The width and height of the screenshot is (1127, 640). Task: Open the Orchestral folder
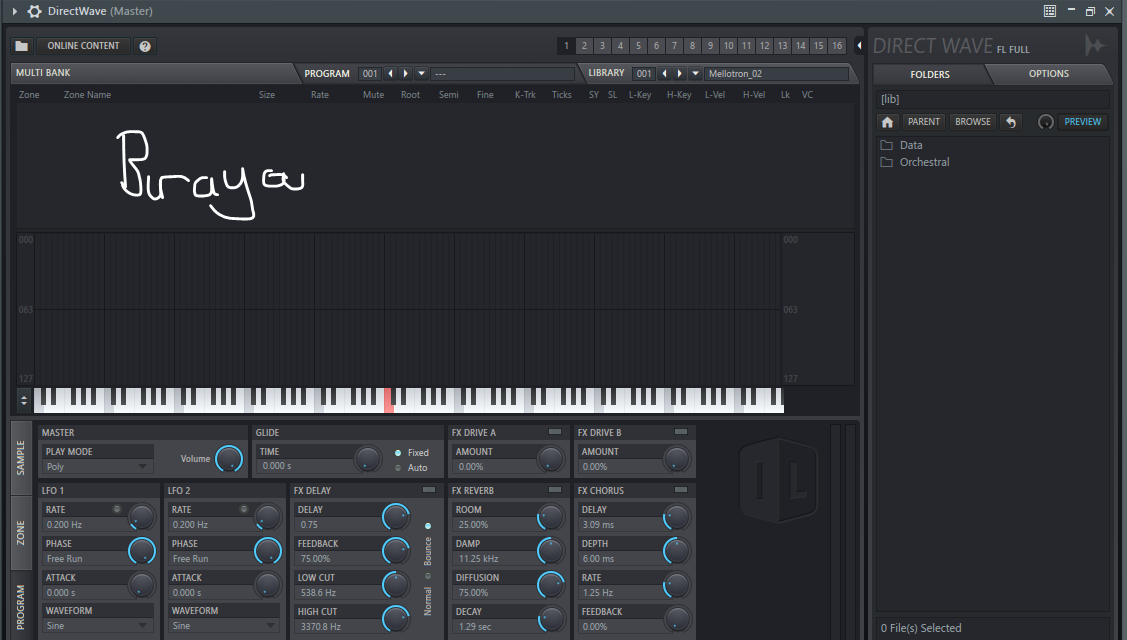pos(924,163)
